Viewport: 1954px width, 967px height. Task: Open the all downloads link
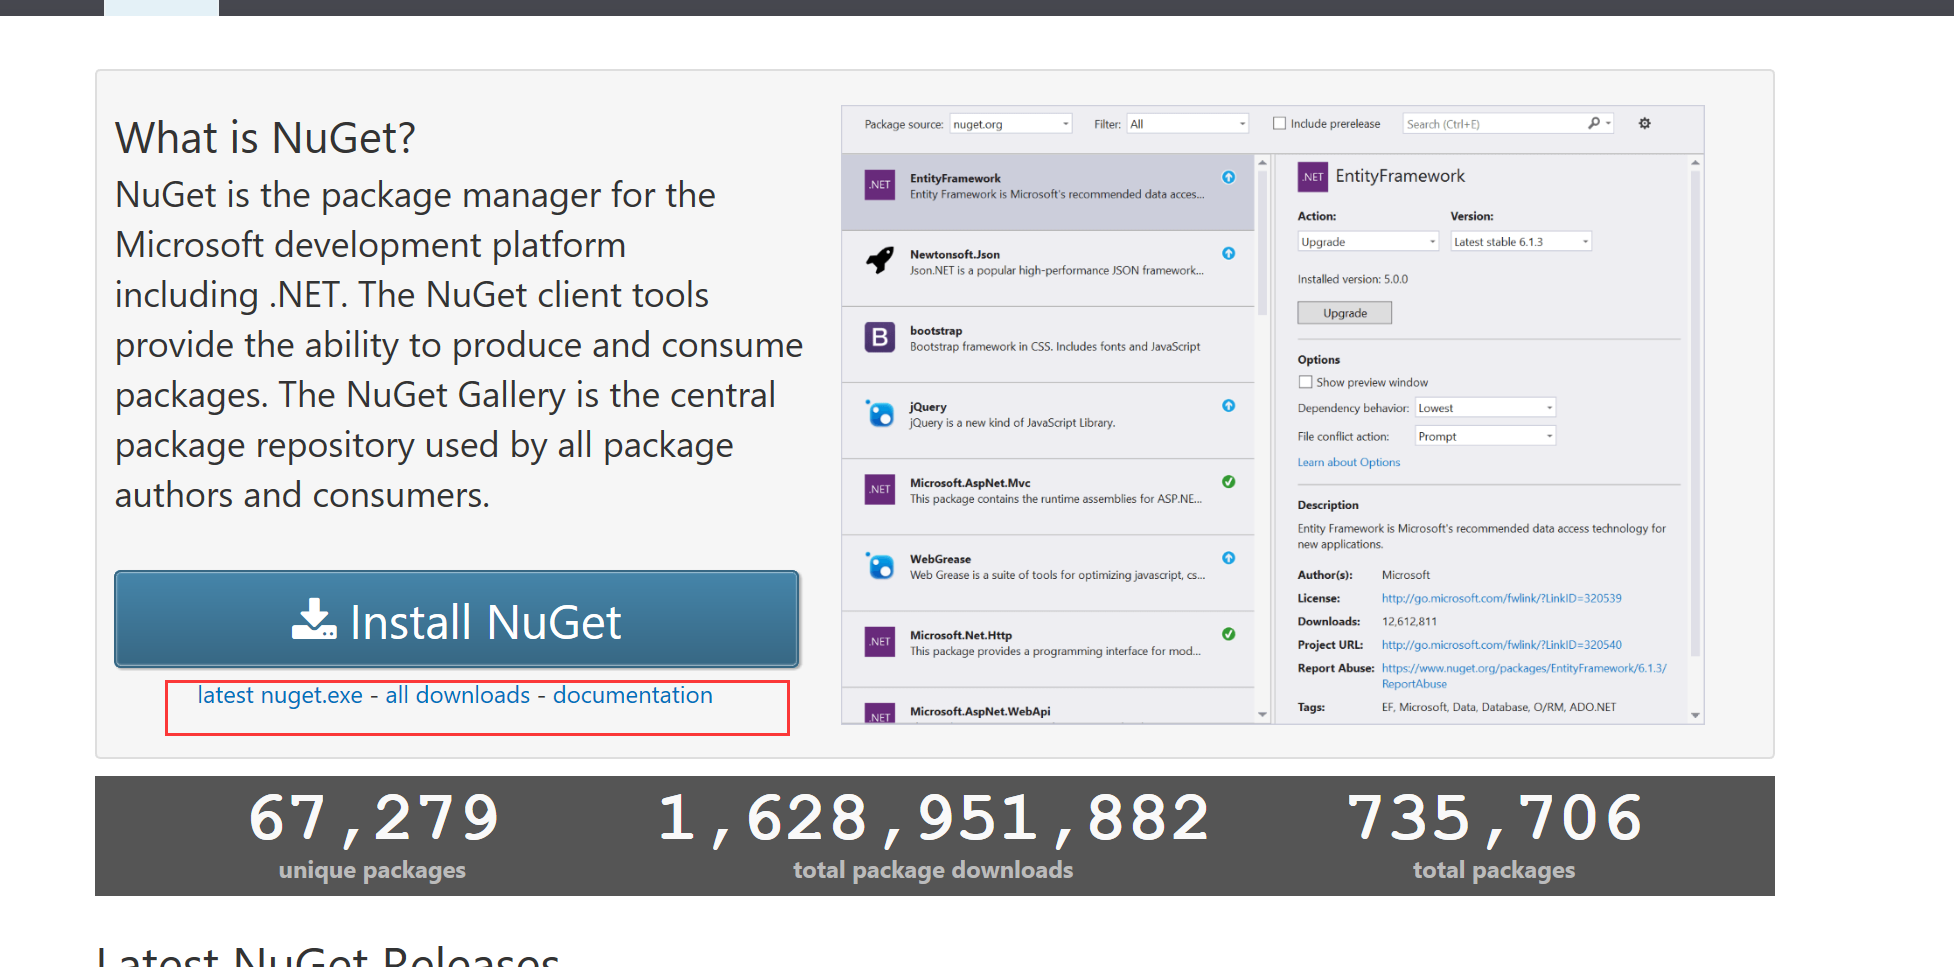pyautogui.click(x=458, y=695)
